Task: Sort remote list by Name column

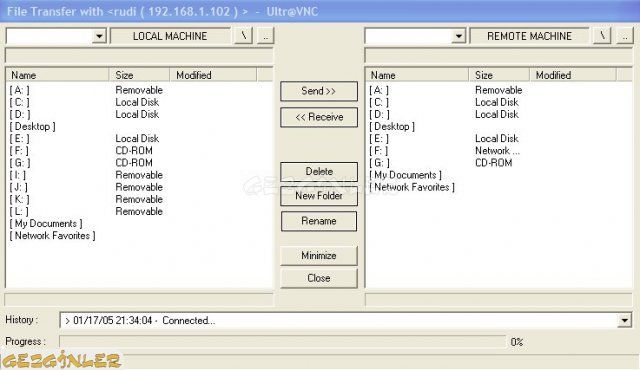Action: pyautogui.click(x=417, y=75)
